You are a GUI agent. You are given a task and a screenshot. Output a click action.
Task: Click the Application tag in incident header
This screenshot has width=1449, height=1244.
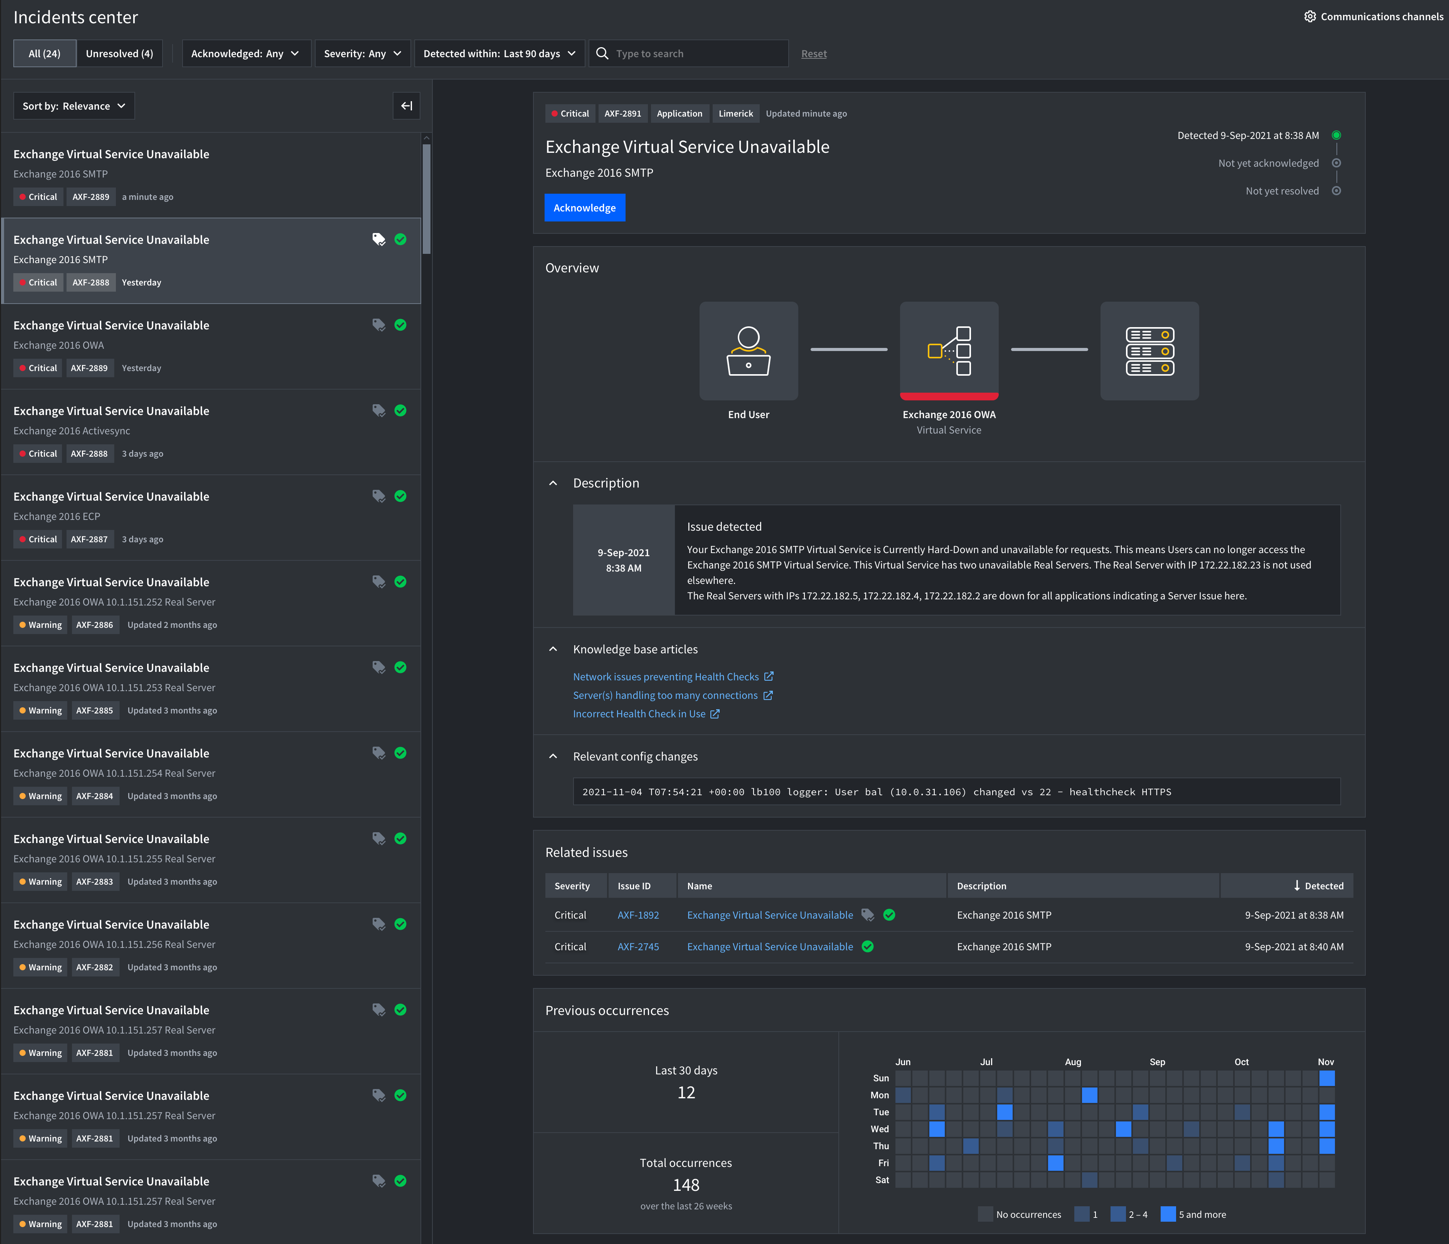pyautogui.click(x=680, y=114)
